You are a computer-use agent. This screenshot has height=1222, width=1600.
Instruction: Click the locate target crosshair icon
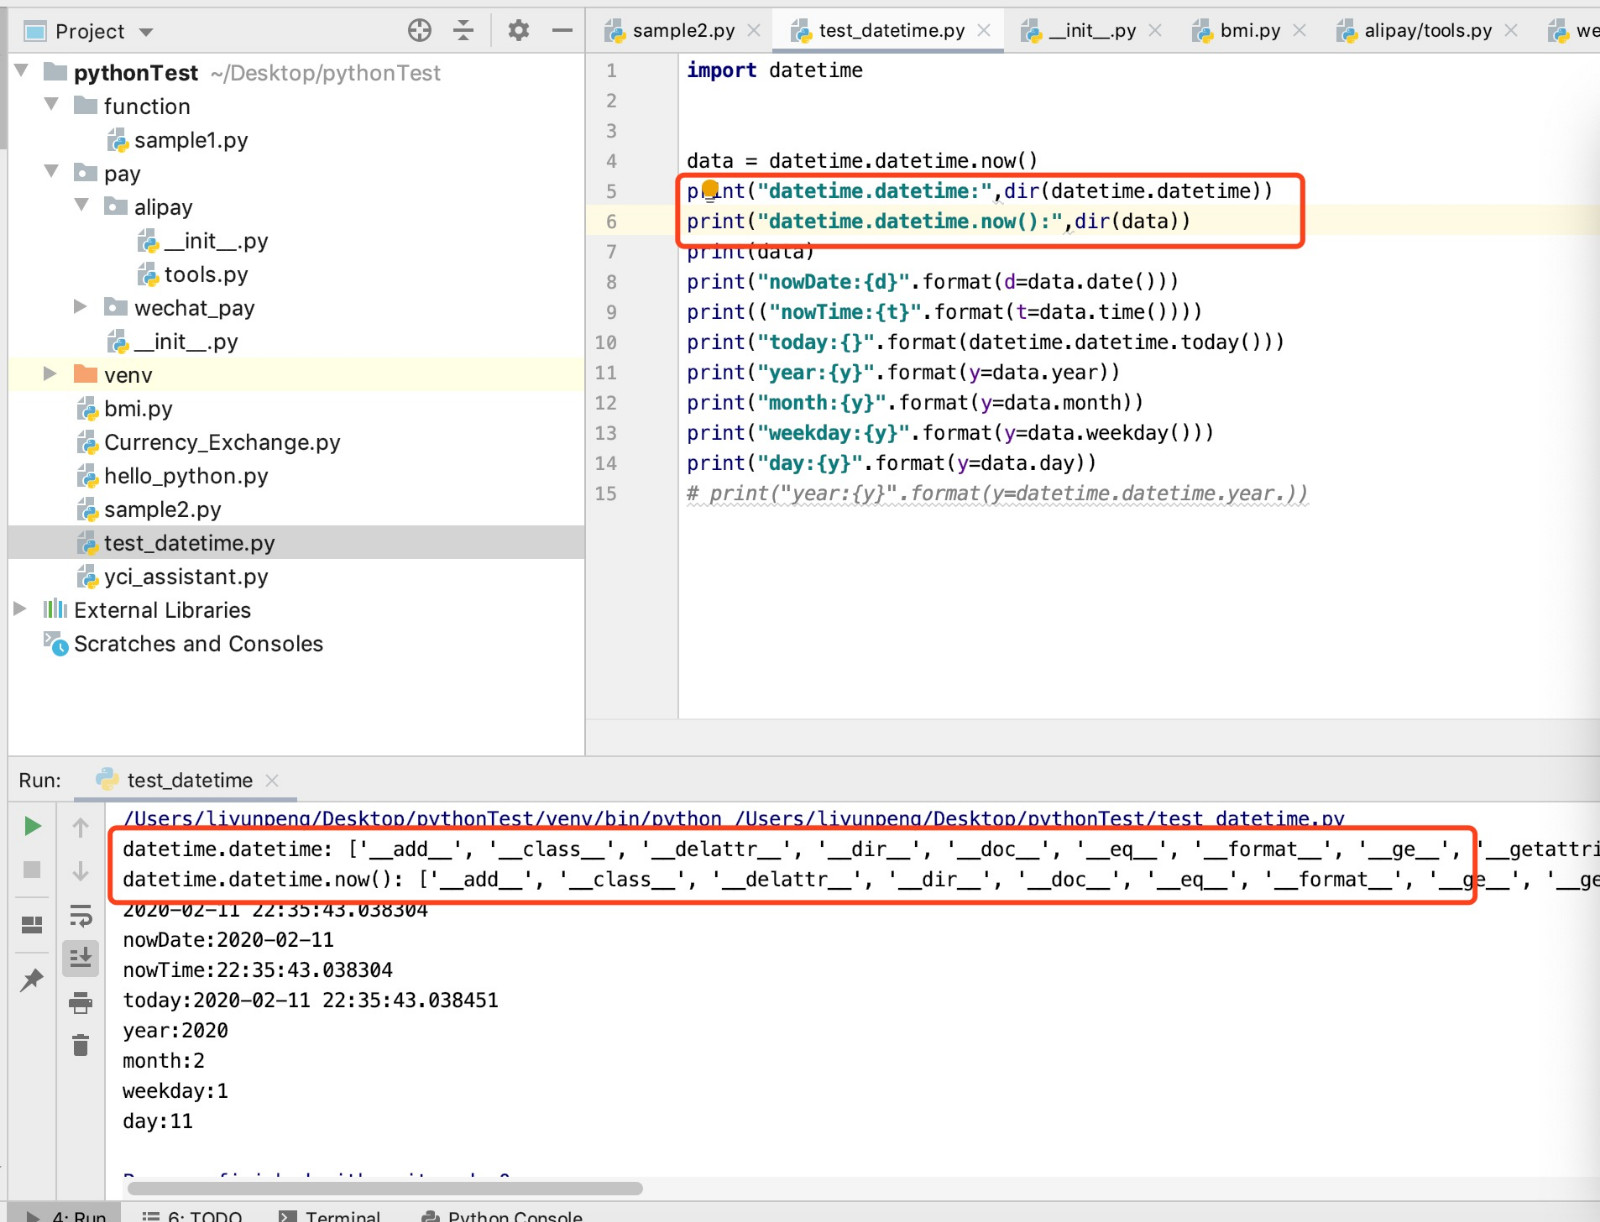tap(420, 31)
